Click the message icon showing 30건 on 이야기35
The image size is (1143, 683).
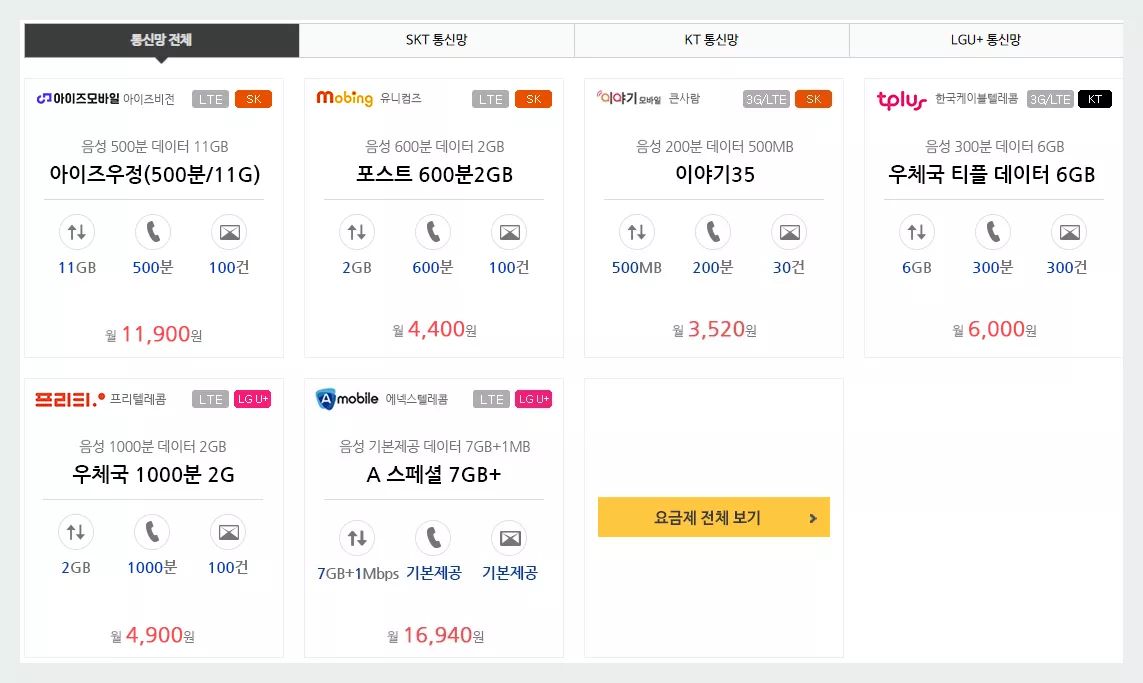tap(788, 233)
